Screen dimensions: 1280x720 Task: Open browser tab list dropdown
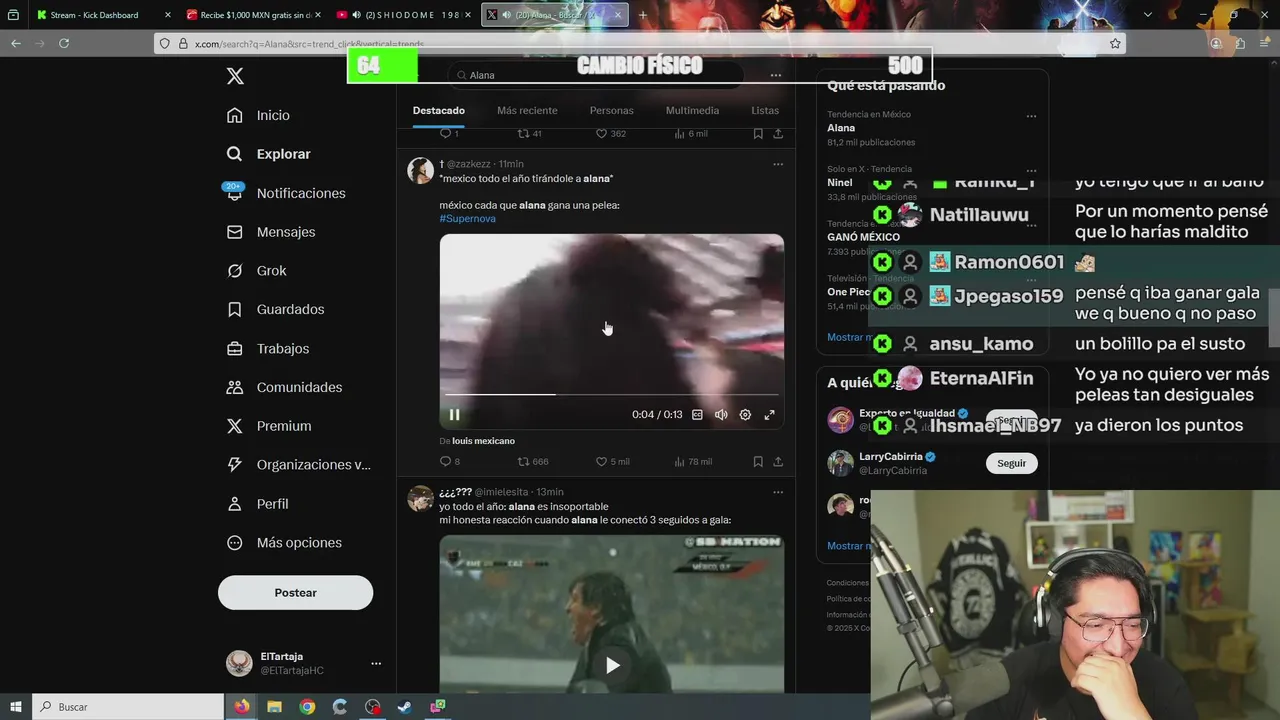pos(1147,15)
